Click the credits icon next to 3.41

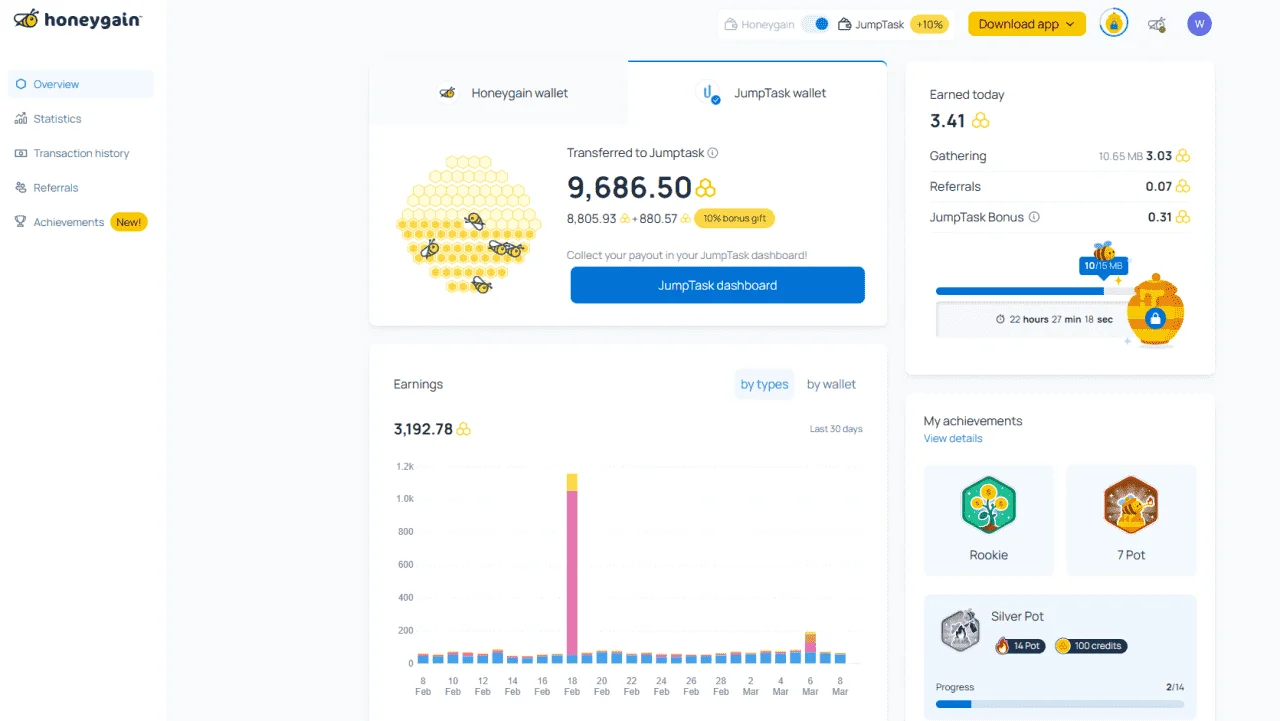click(981, 121)
